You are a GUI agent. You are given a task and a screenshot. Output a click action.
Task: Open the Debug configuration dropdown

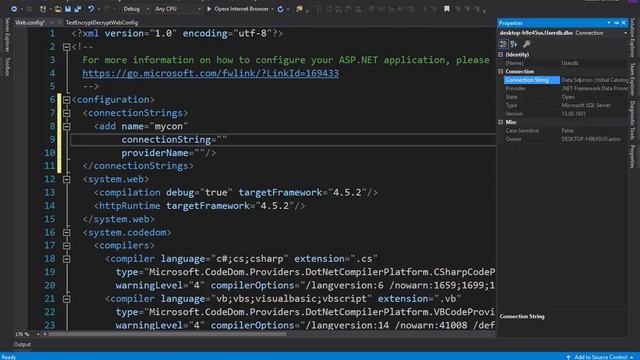click(x=136, y=9)
